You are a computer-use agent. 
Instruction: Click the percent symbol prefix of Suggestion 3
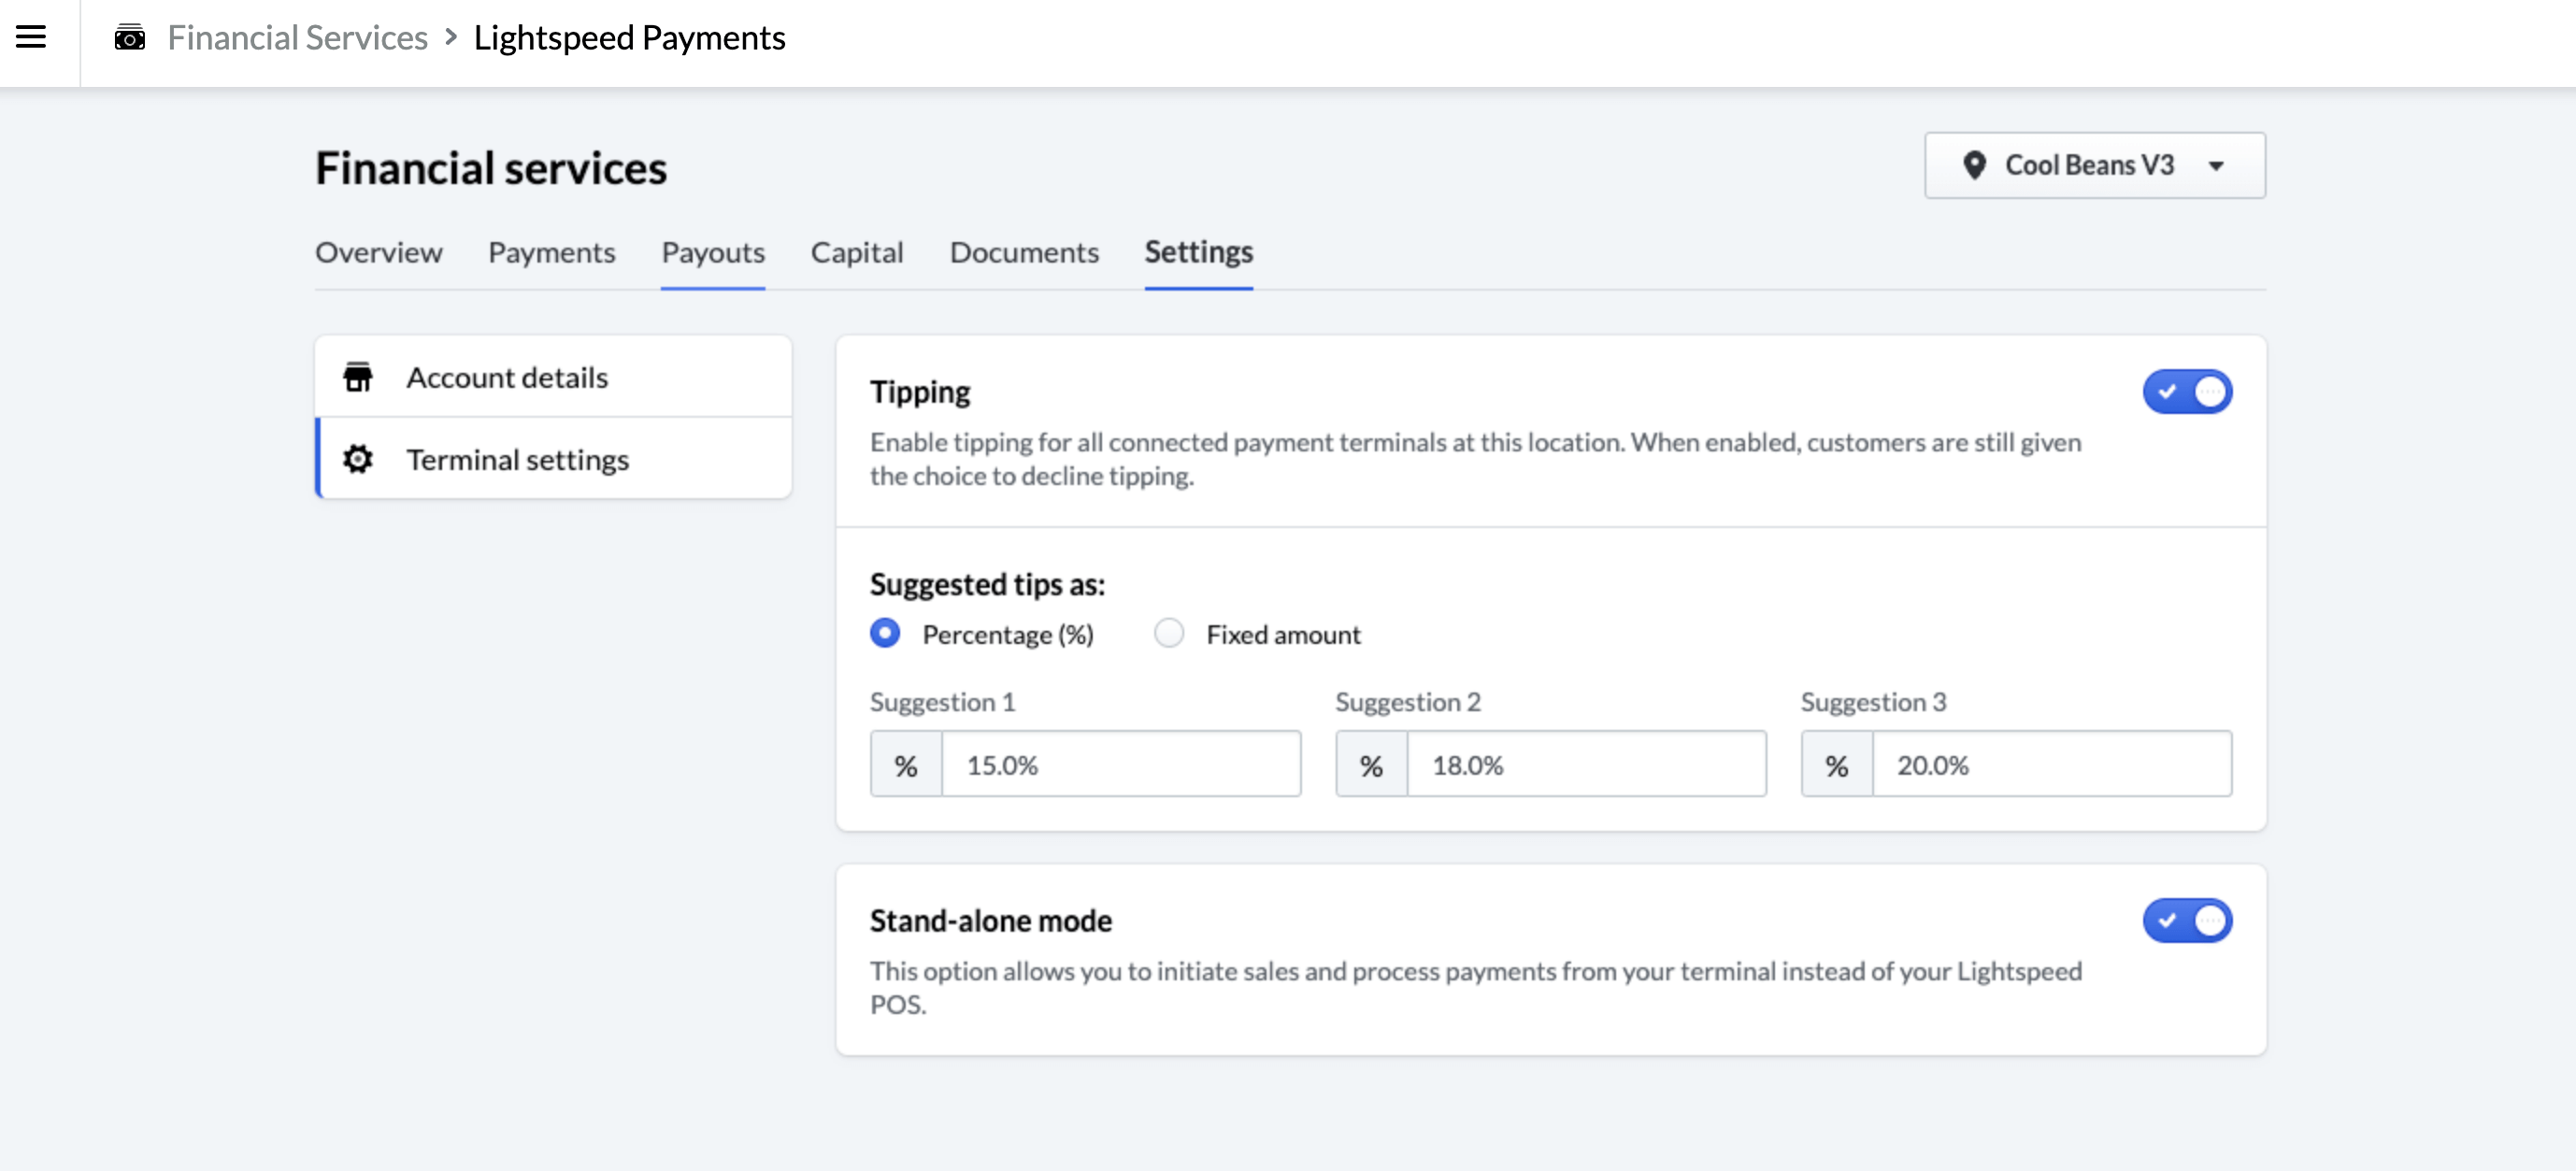tap(1836, 765)
